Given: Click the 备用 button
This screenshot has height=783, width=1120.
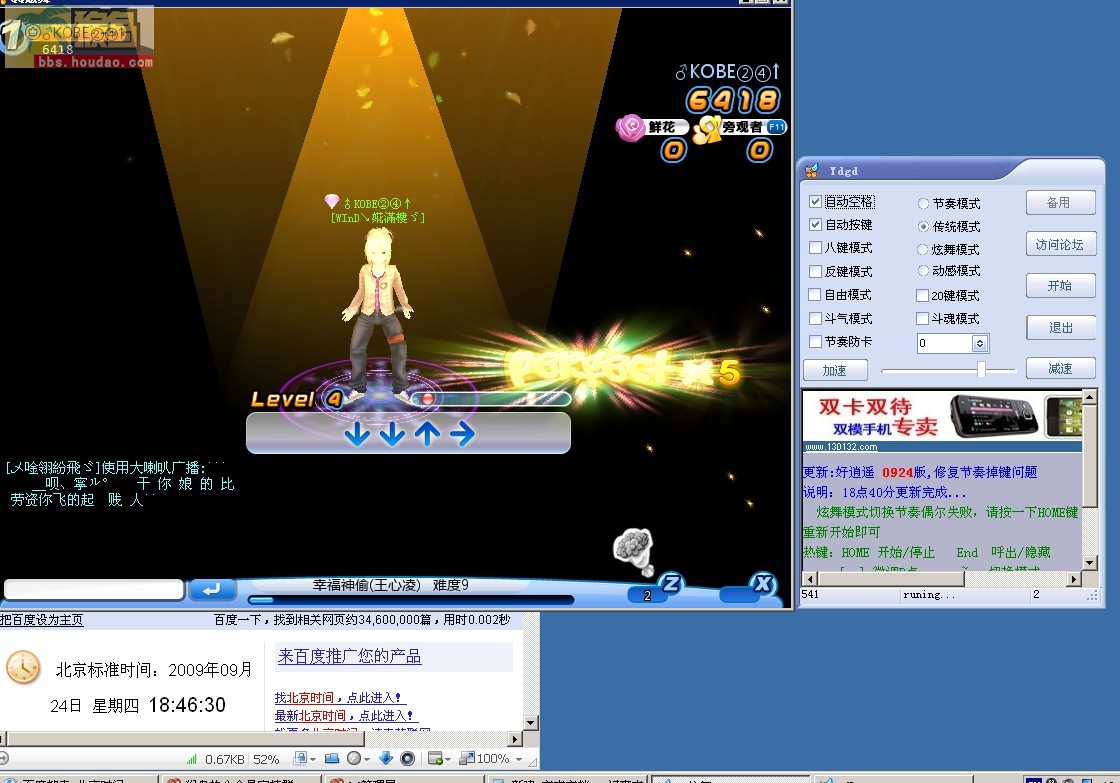Looking at the screenshot, I should point(1061,203).
